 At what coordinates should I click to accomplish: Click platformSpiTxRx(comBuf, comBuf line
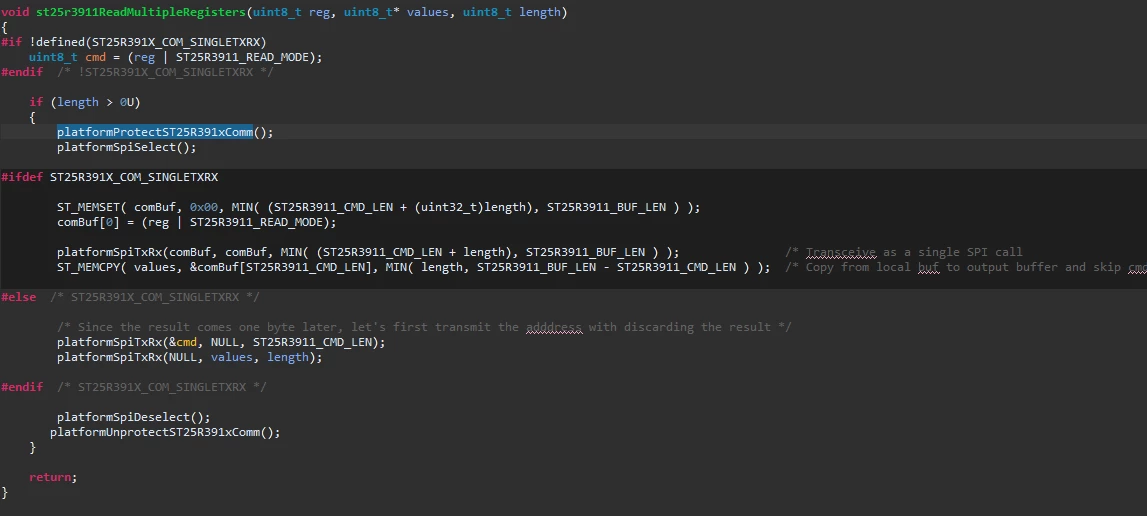pyautogui.click(x=368, y=253)
